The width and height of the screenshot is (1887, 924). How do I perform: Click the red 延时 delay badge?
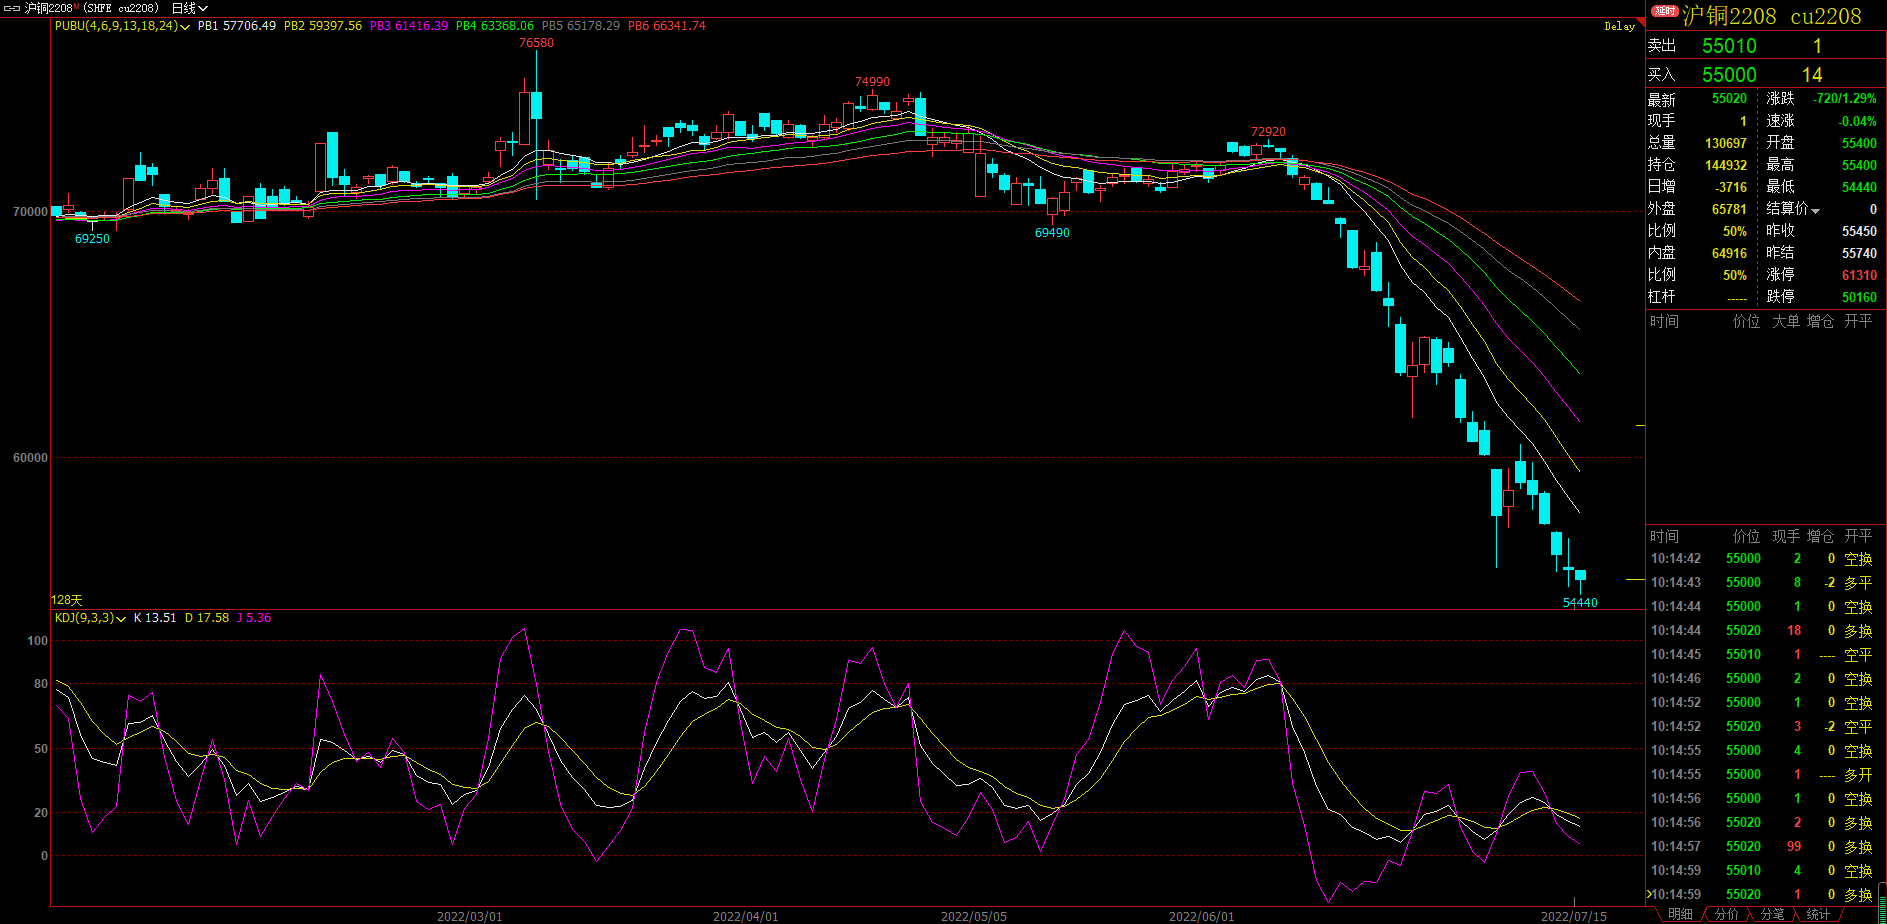(1664, 11)
